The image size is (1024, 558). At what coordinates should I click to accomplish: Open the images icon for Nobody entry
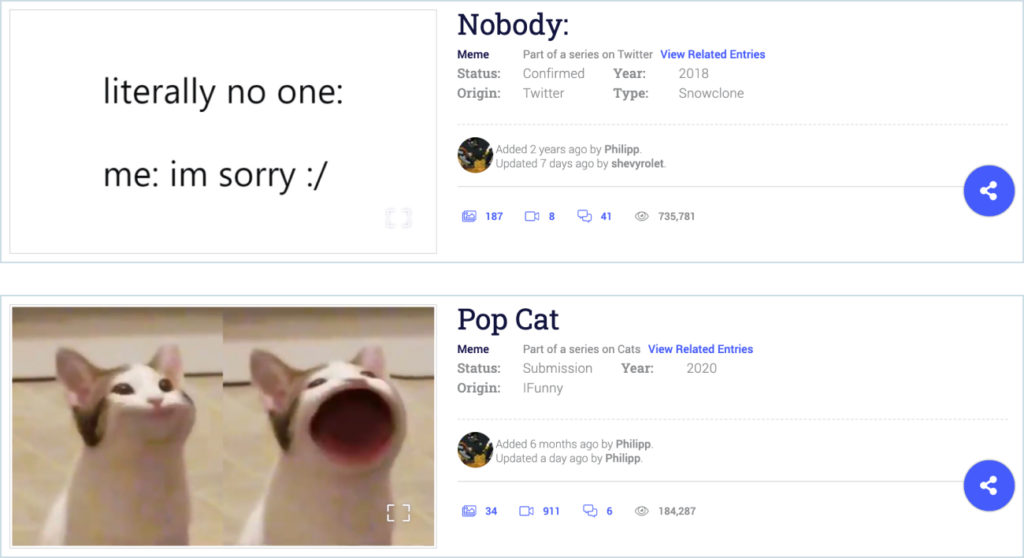click(469, 216)
